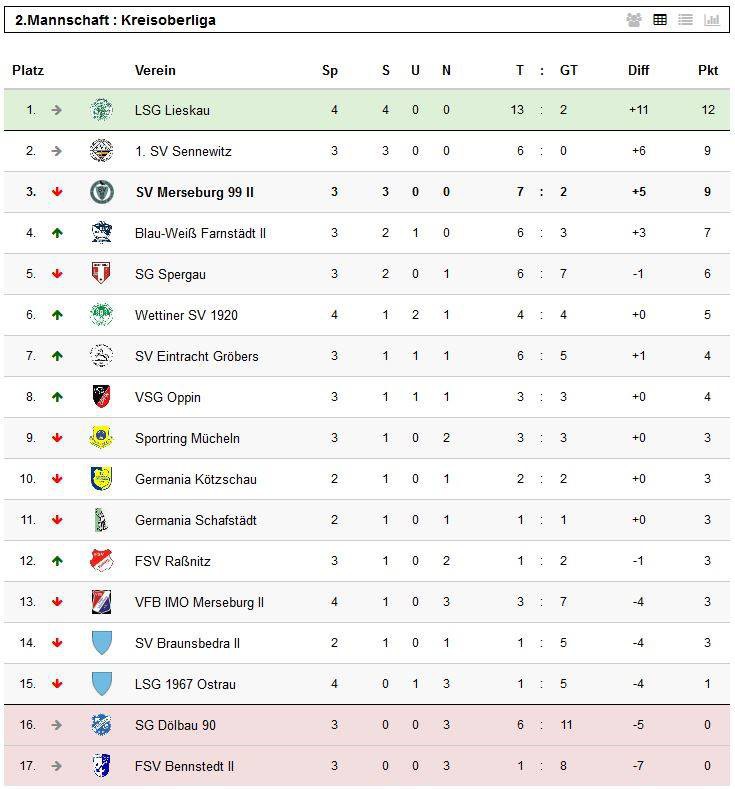Switch to the table view icon
Screen dimensions: 735x789
tap(660, 20)
